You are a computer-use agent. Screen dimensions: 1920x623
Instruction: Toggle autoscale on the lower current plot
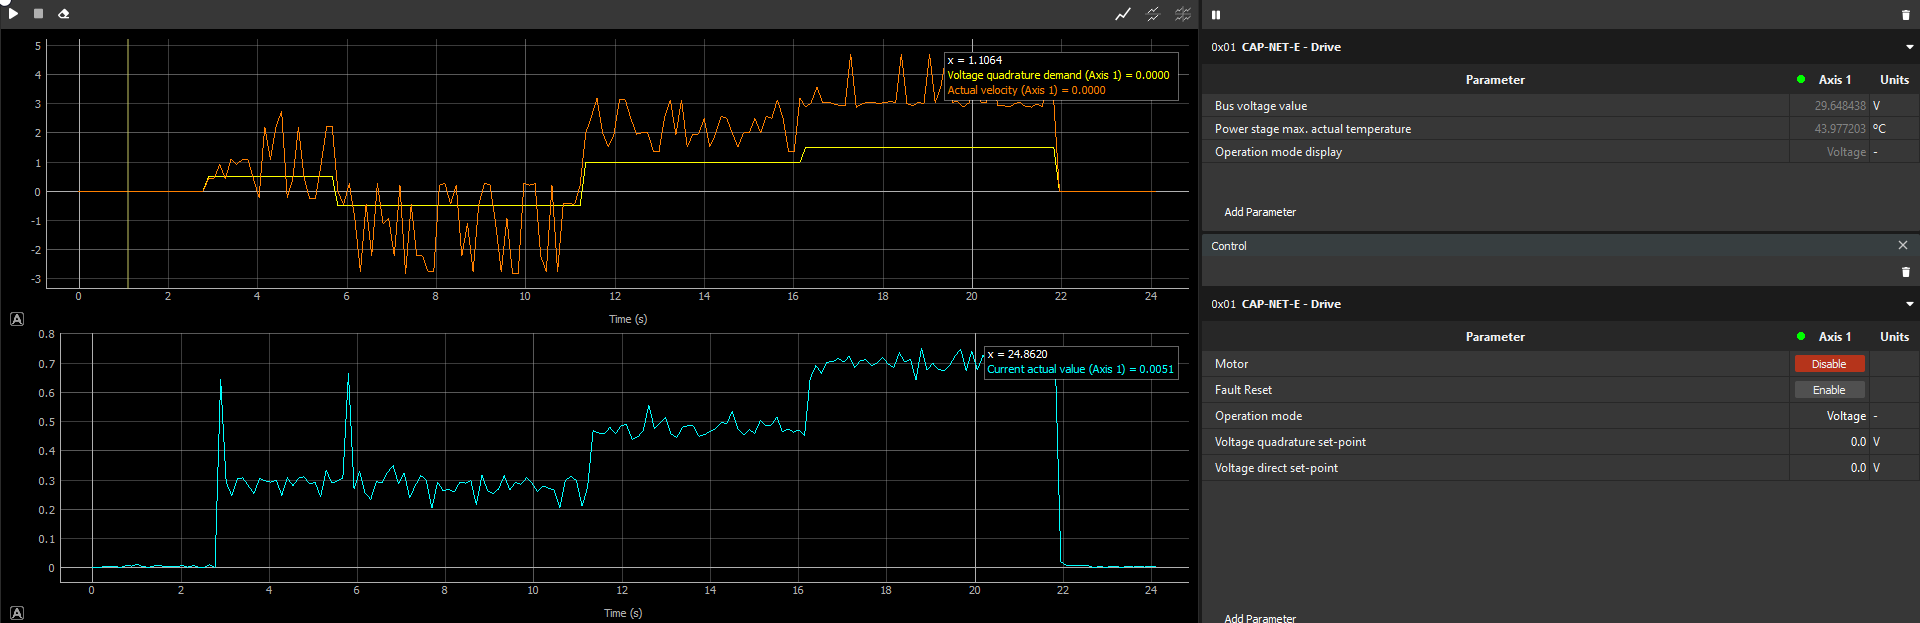[x=17, y=613]
